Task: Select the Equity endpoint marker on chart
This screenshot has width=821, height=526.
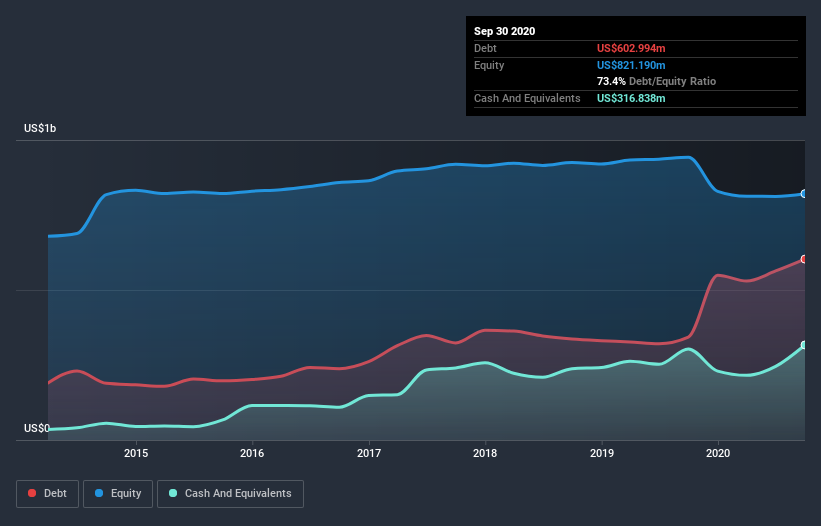Action: 804,194
